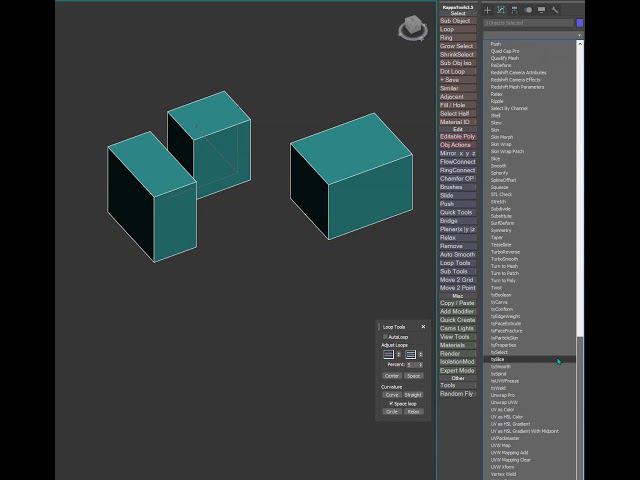
Task: Open the modifier list dropdown arrow
Action: pyautogui.click(x=579, y=35)
